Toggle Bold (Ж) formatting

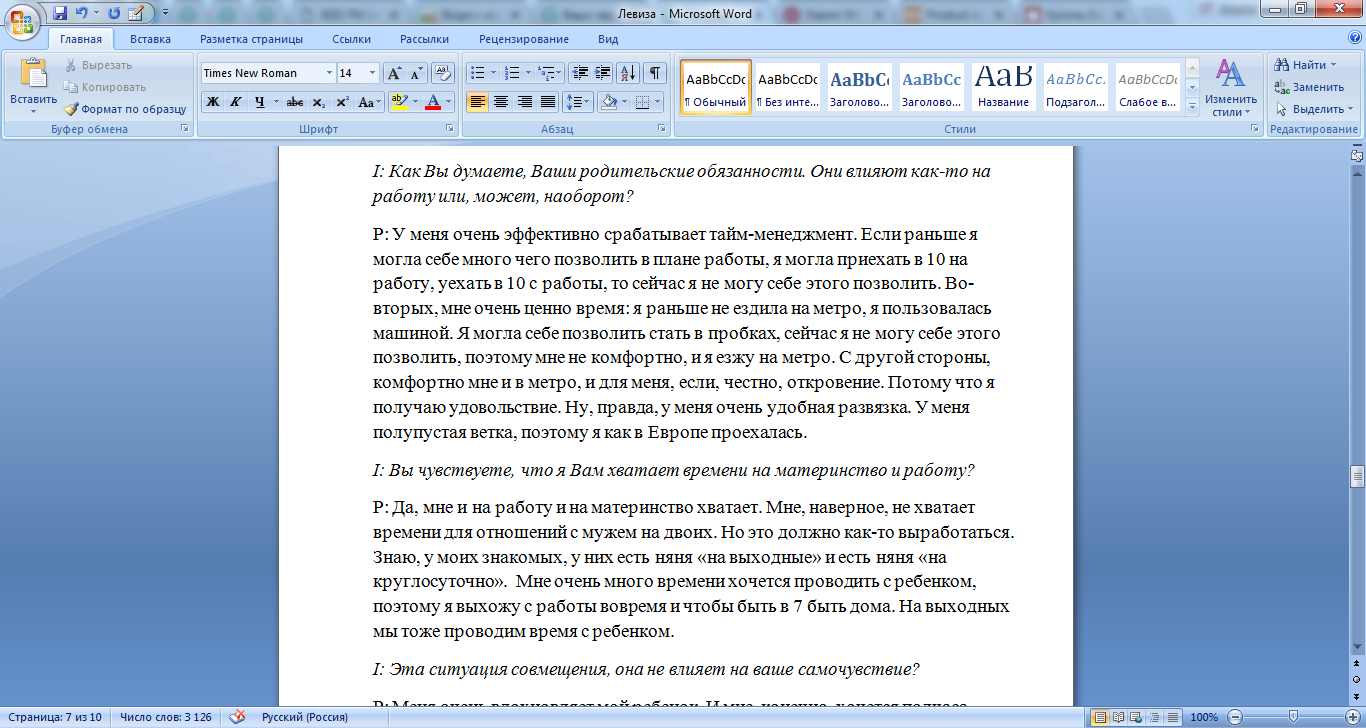213,102
